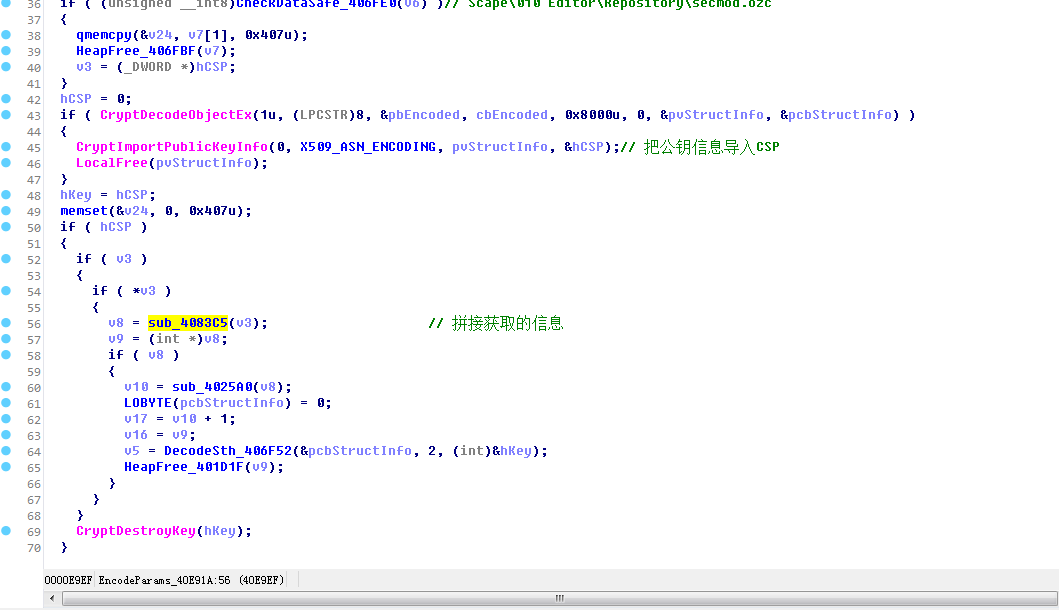This screenshot has height=610, width=1059.
Task: Toggle breakpoint dot on line 48
Action: (6, 195)
